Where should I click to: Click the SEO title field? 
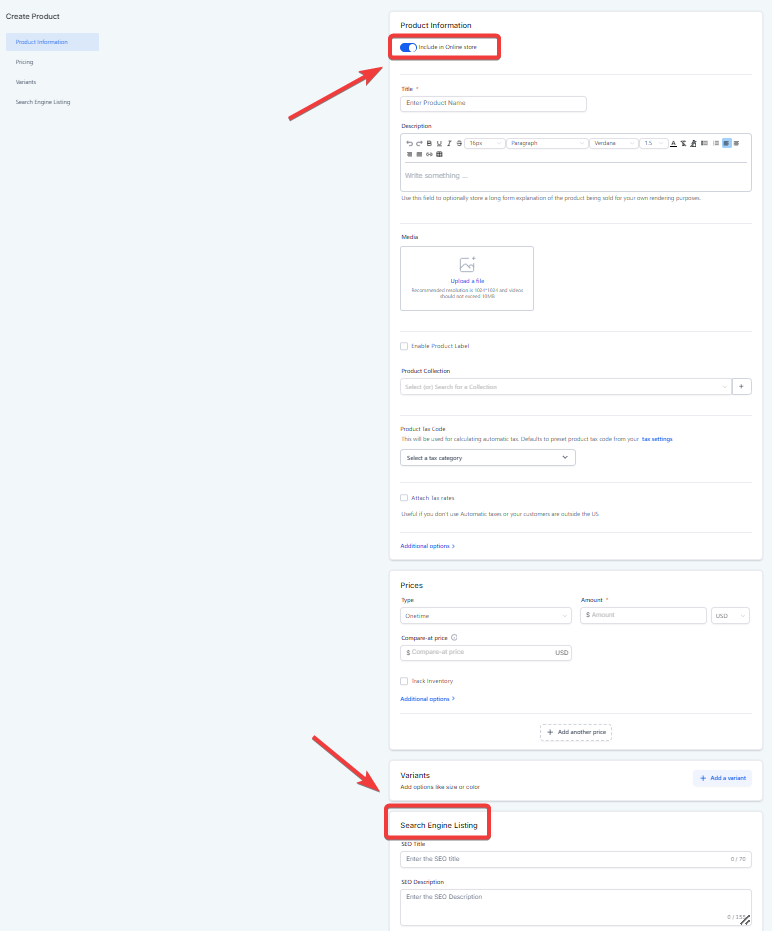pos(575,859)
